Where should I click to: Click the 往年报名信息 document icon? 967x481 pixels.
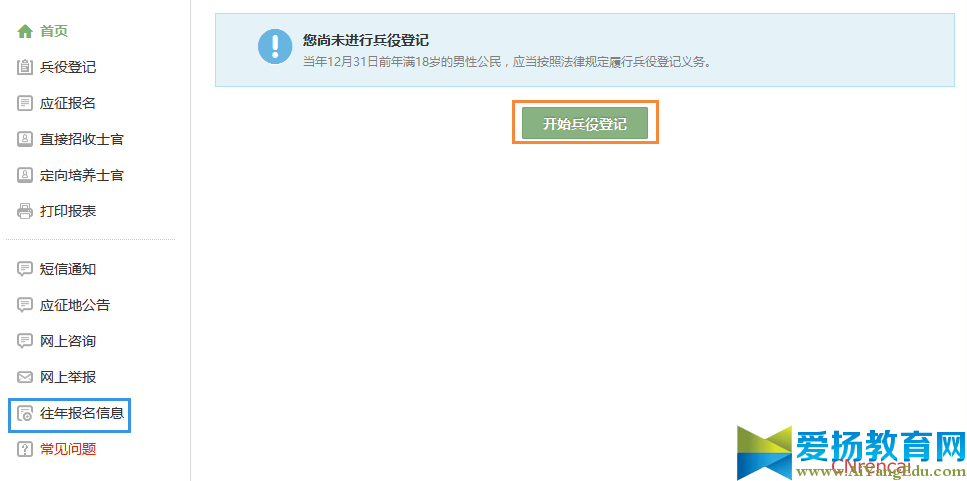25,414
